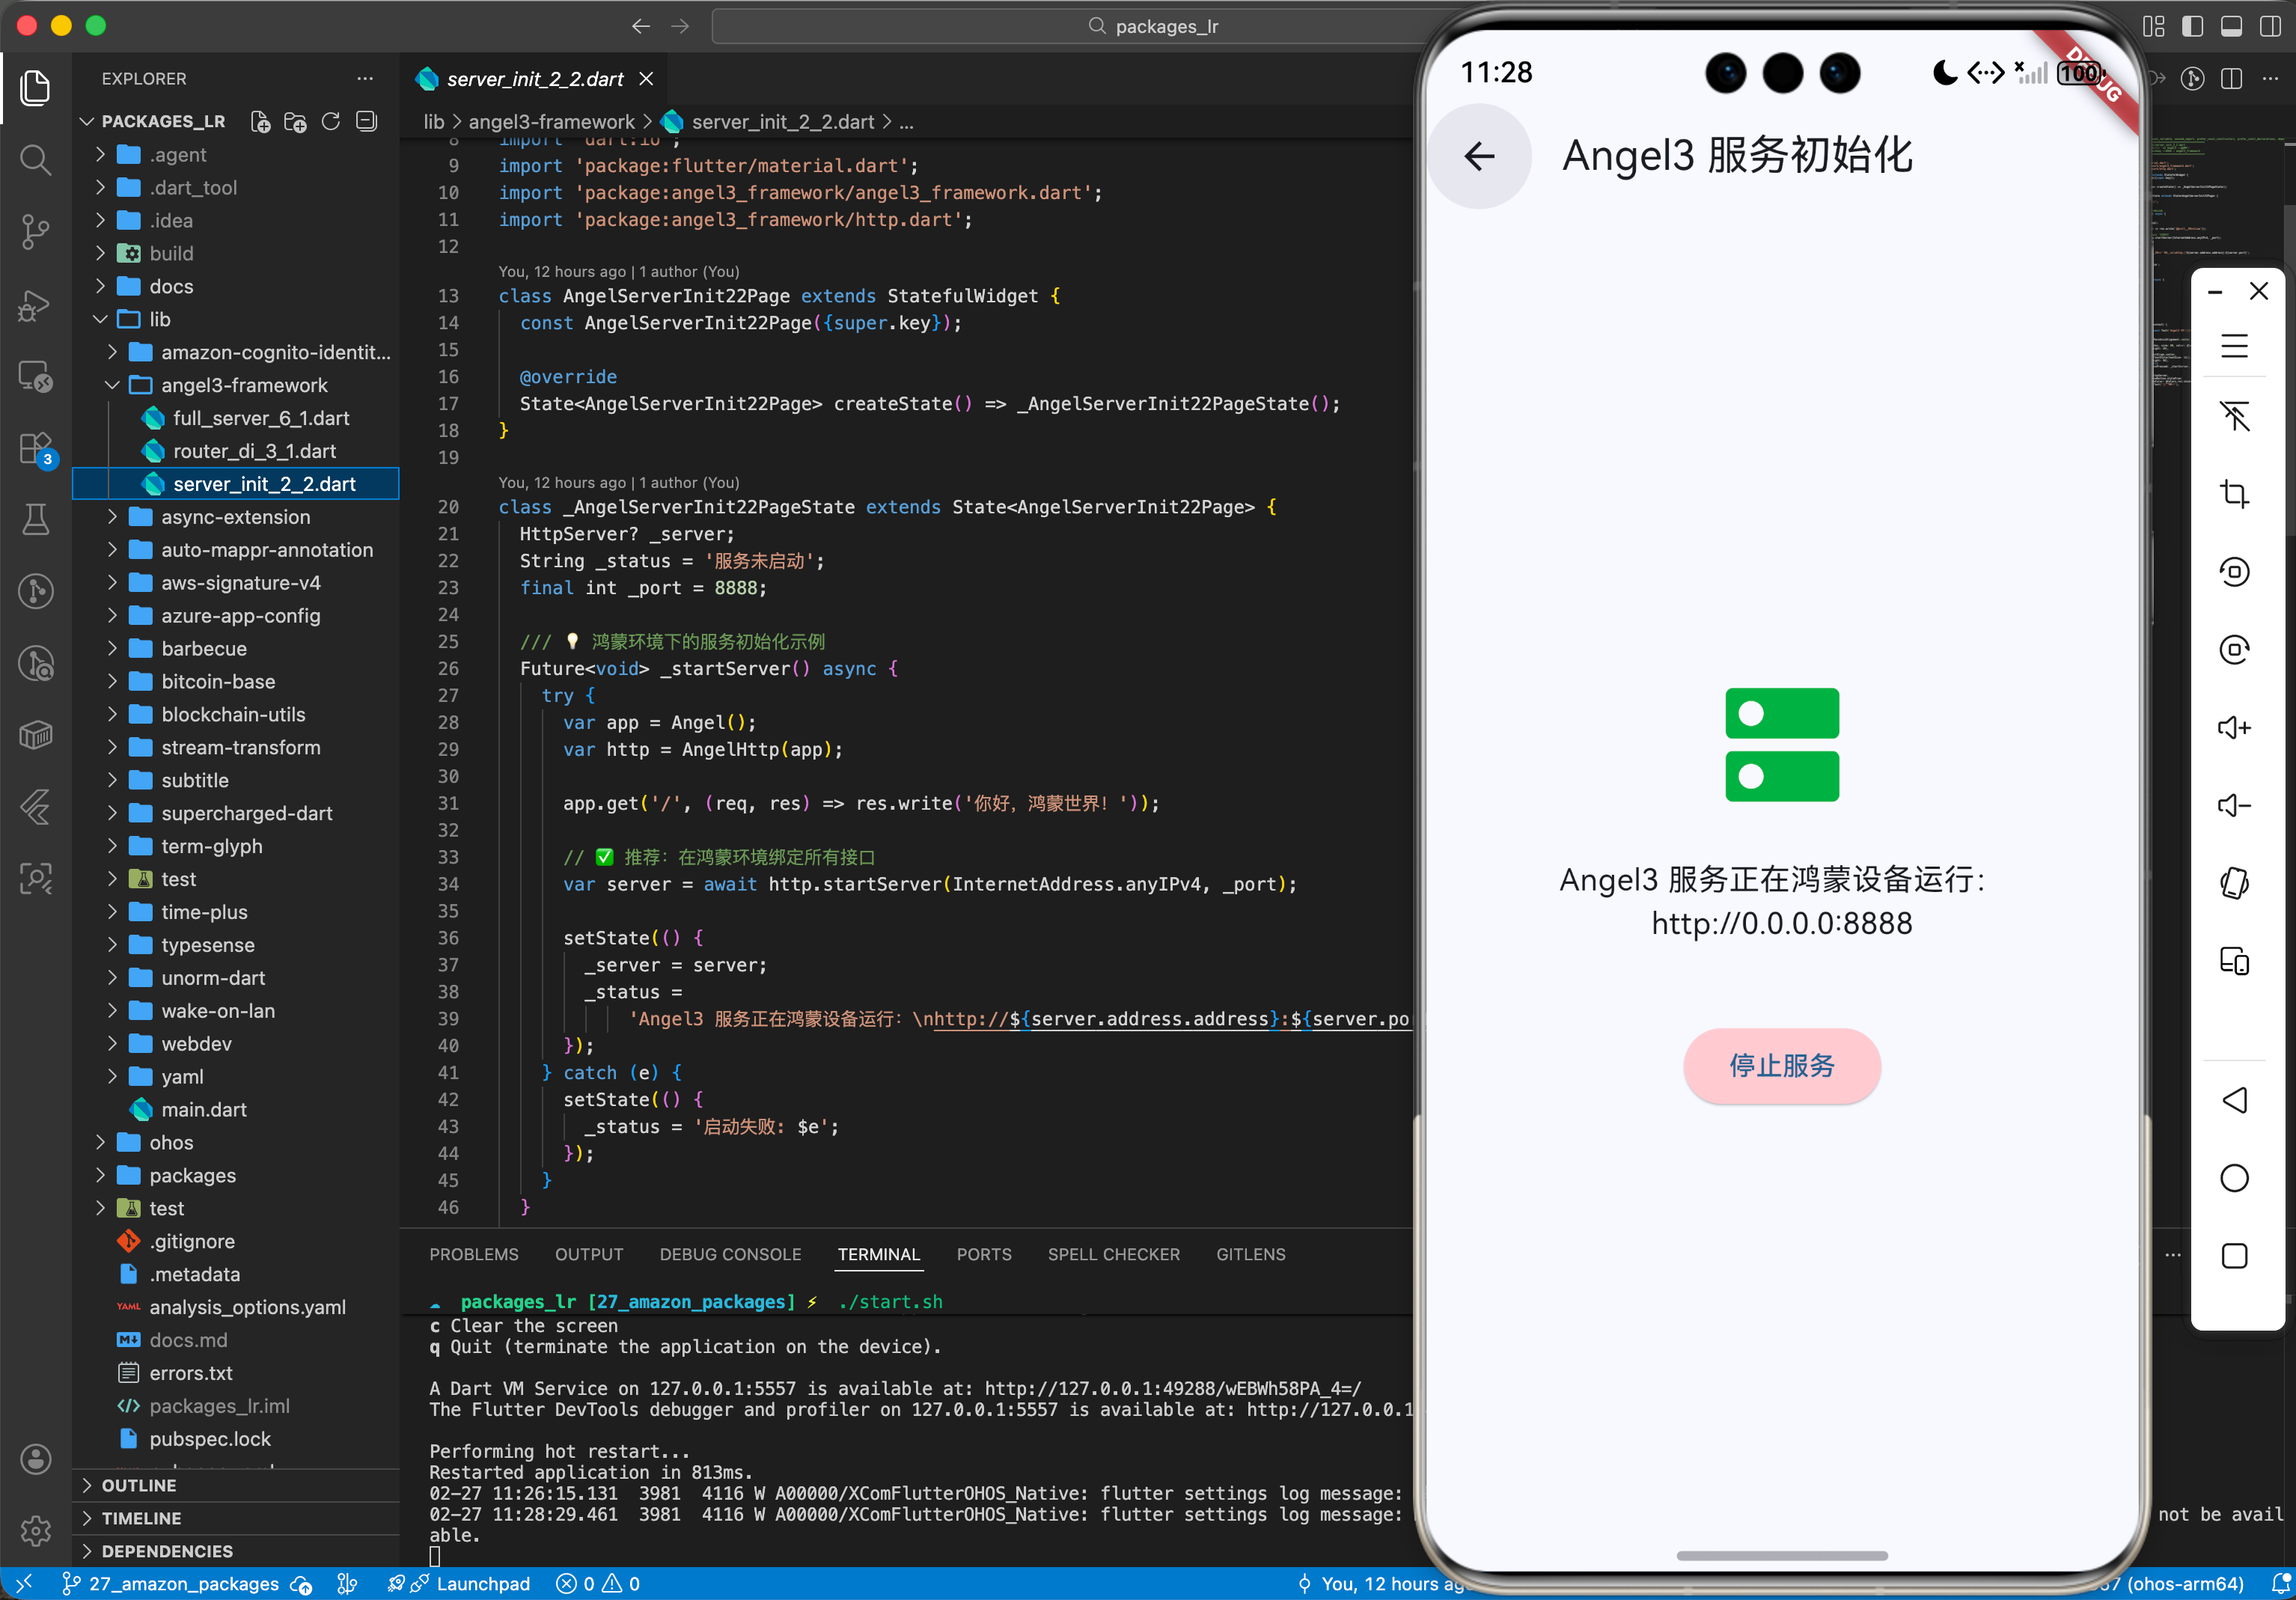Open the Search view in activity bar

36,160
